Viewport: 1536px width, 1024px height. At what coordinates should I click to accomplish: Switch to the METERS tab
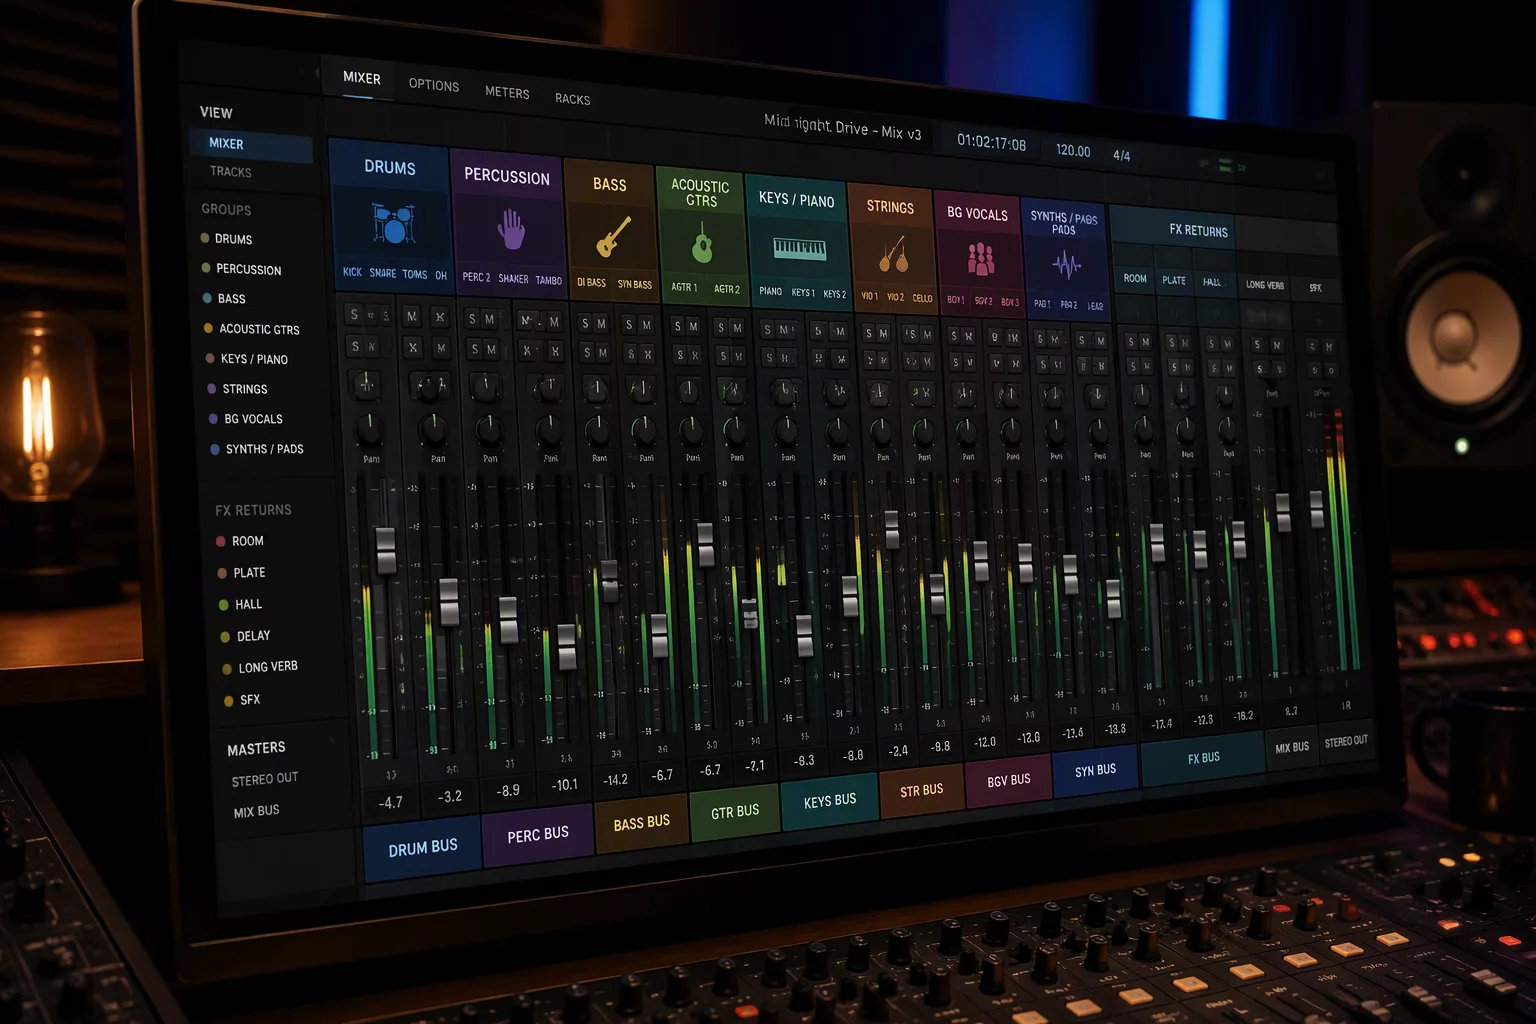(507, 92)
